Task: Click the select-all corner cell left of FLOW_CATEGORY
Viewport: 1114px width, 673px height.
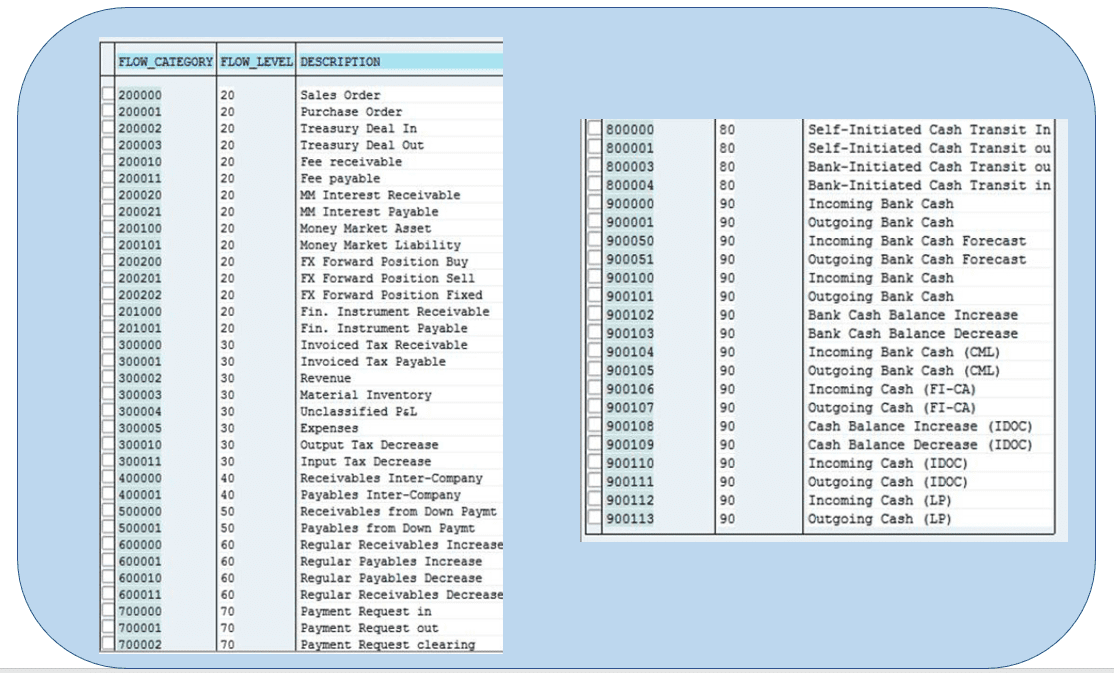Action: [108, 62]
